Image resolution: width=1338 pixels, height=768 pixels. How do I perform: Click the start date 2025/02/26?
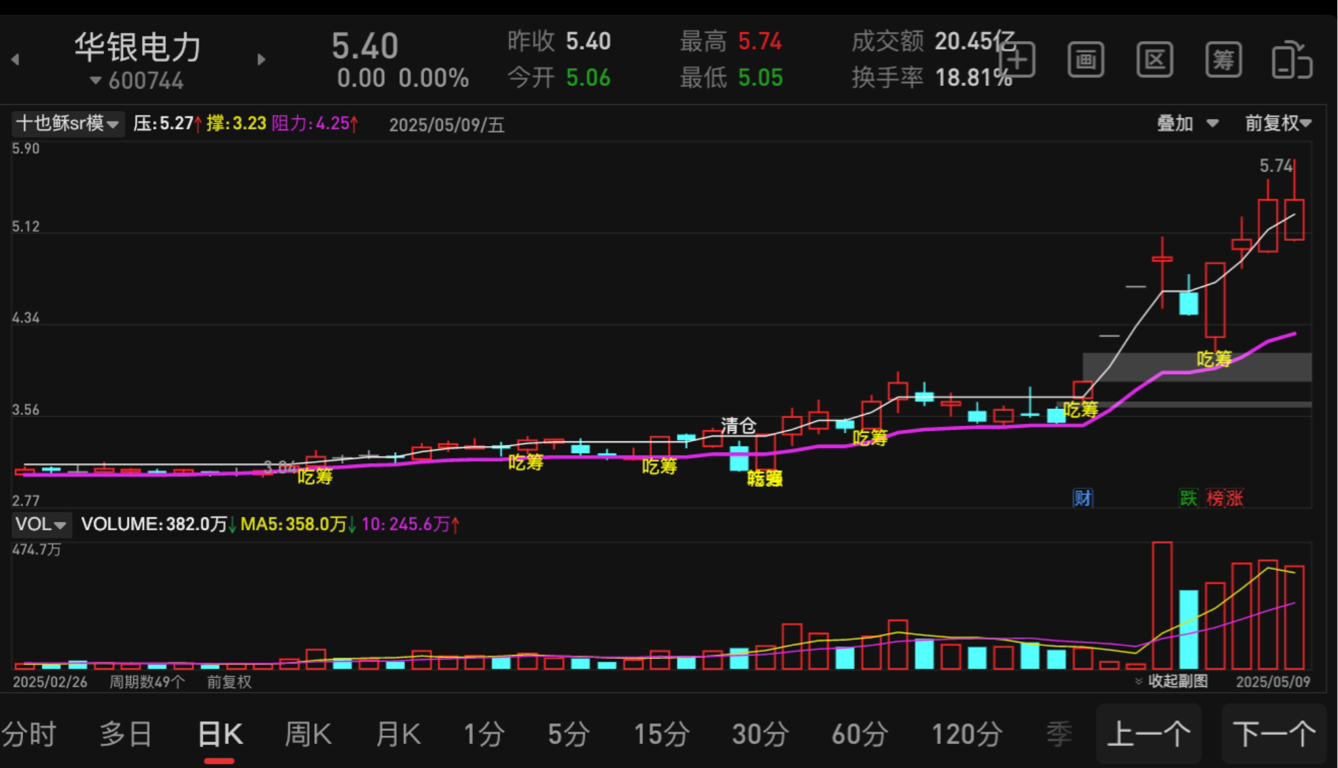(x=50, y=682)
